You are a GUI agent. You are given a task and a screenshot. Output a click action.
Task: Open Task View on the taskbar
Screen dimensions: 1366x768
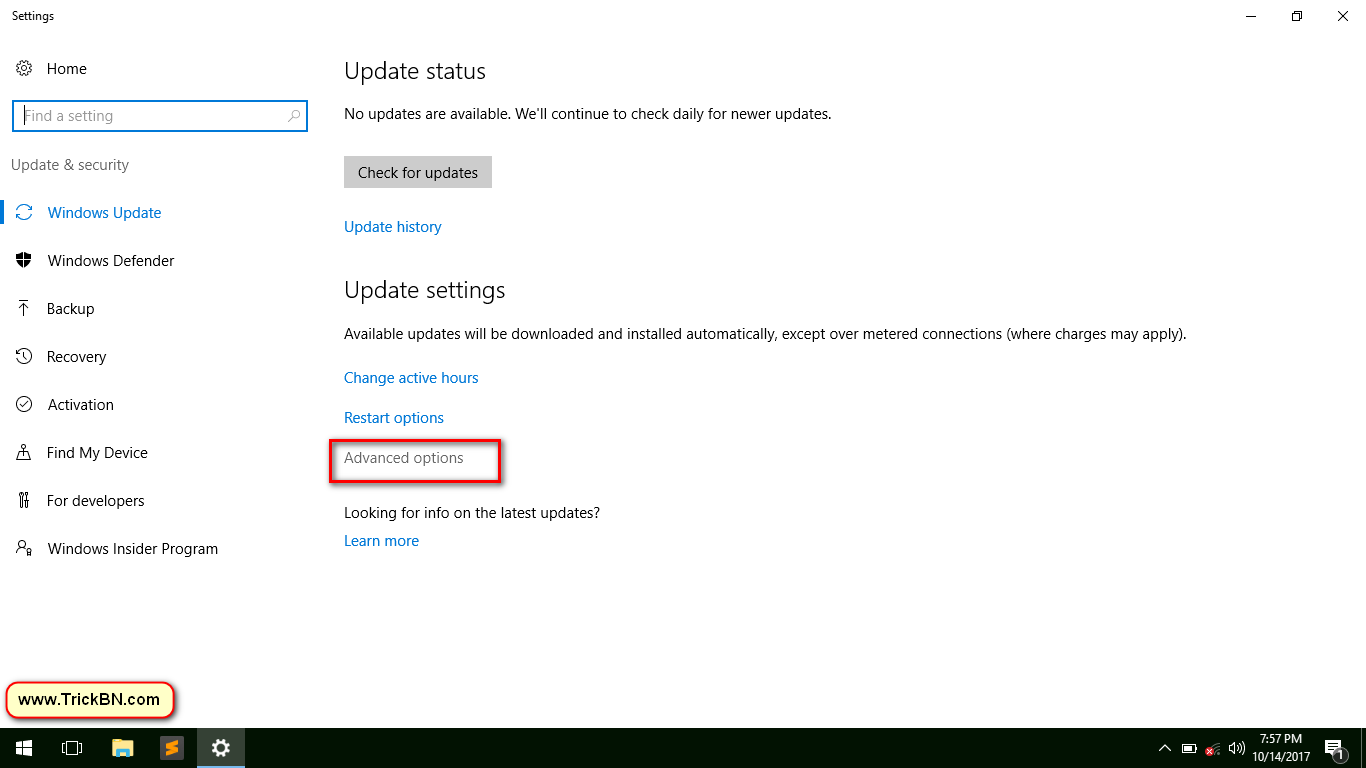point(72,748)
